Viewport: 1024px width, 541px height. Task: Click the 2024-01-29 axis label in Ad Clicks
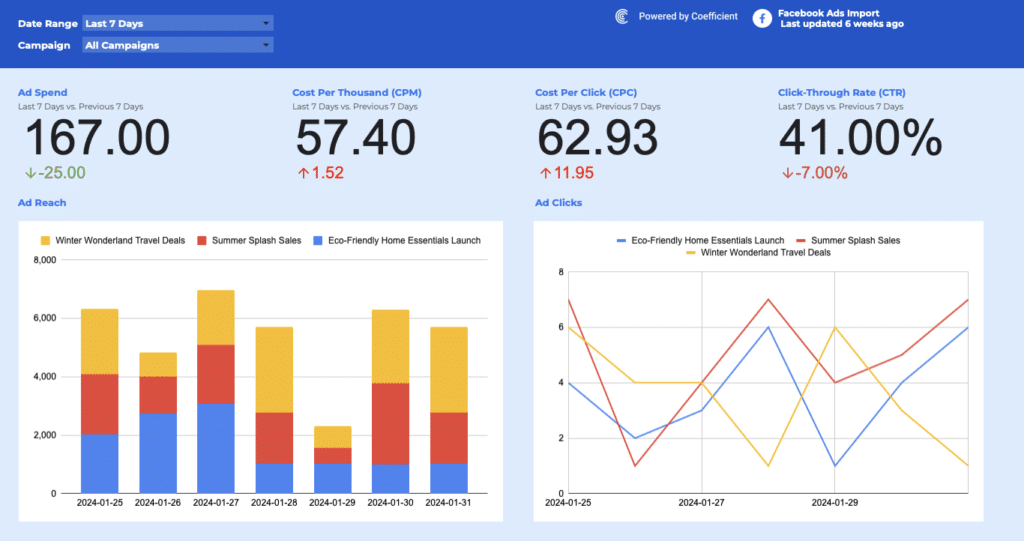click(x=835, y=503)
